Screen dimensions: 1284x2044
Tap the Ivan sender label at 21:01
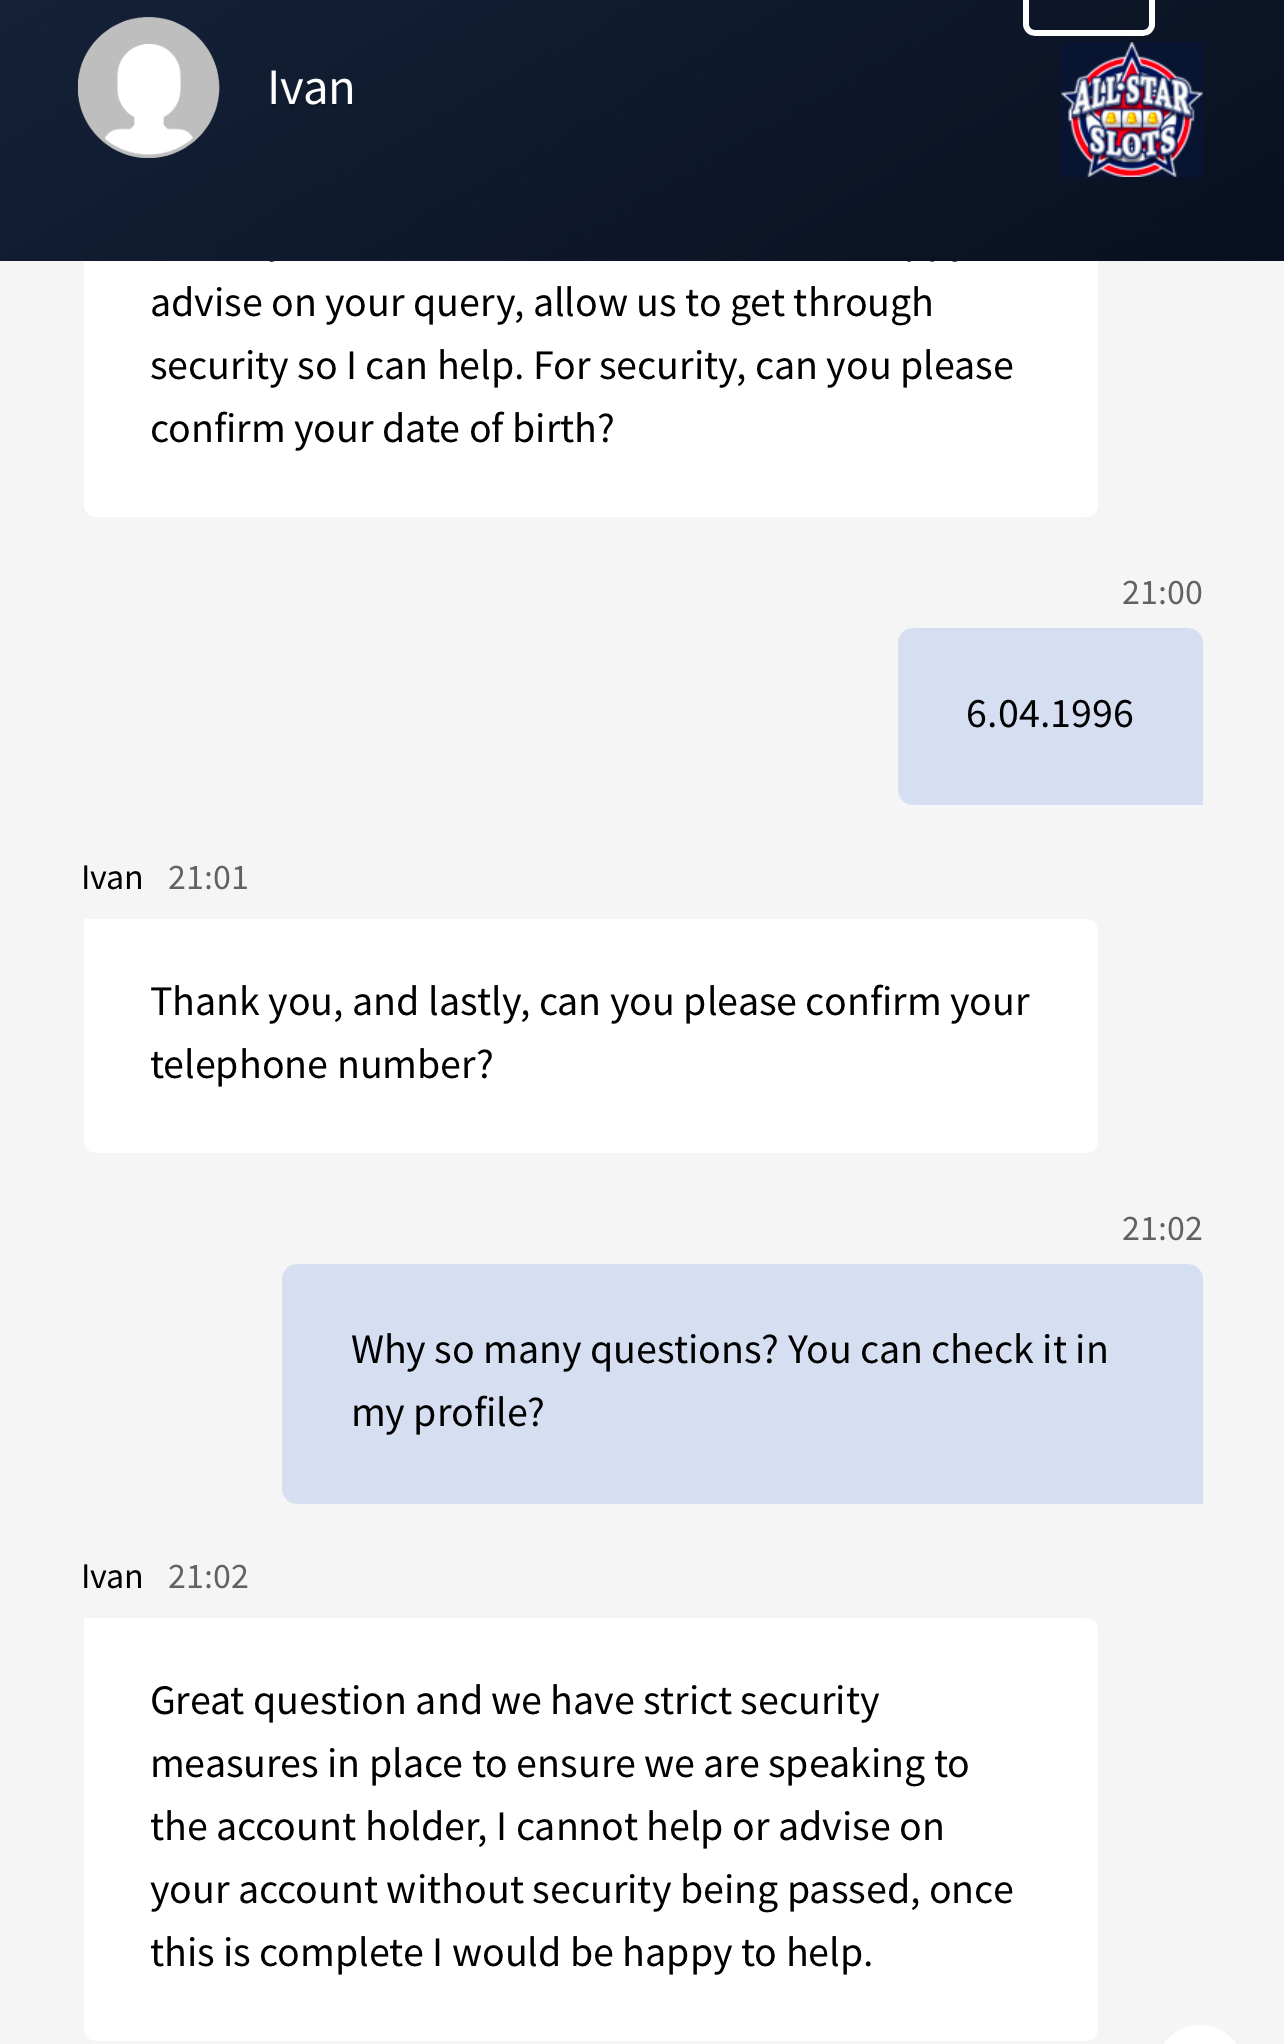(112, 878)
